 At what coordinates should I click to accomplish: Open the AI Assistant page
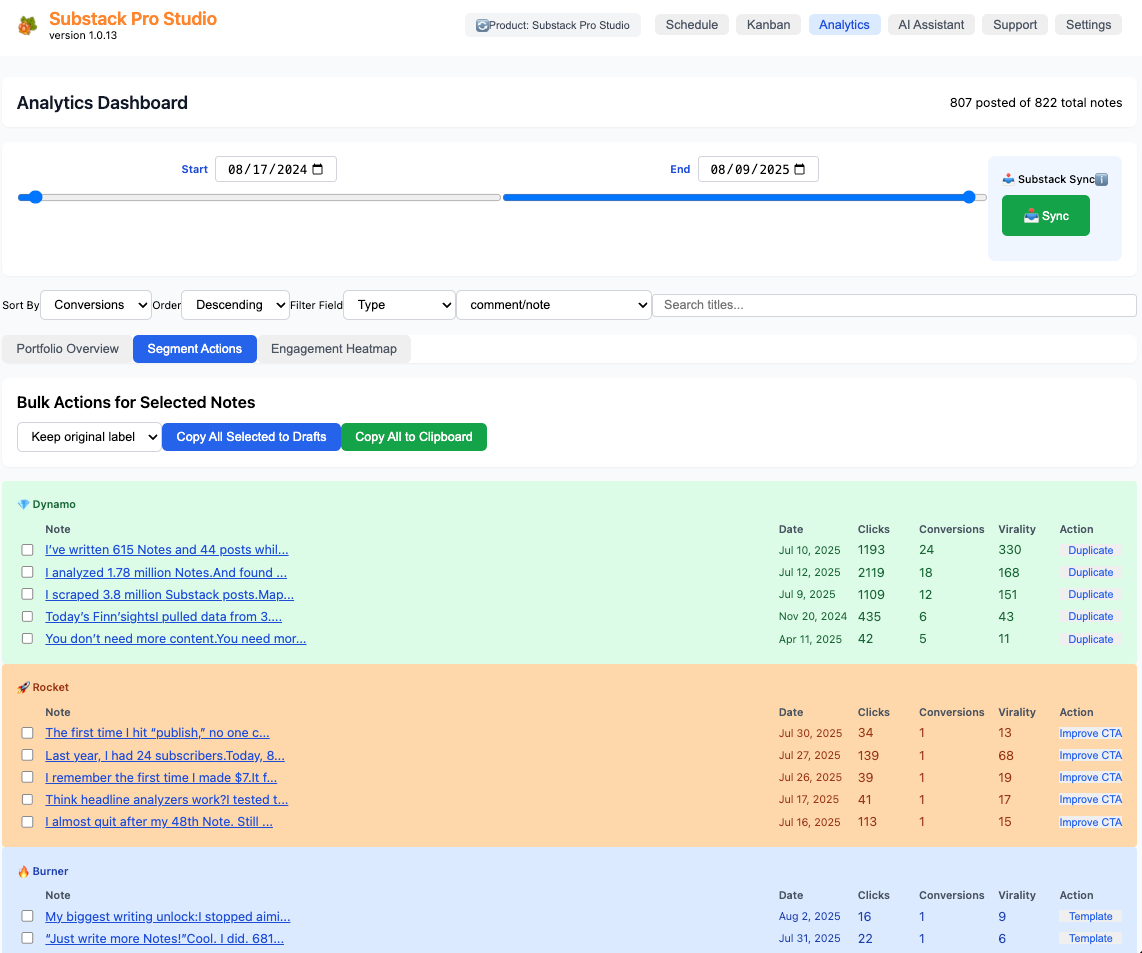(x=931, y=25)
